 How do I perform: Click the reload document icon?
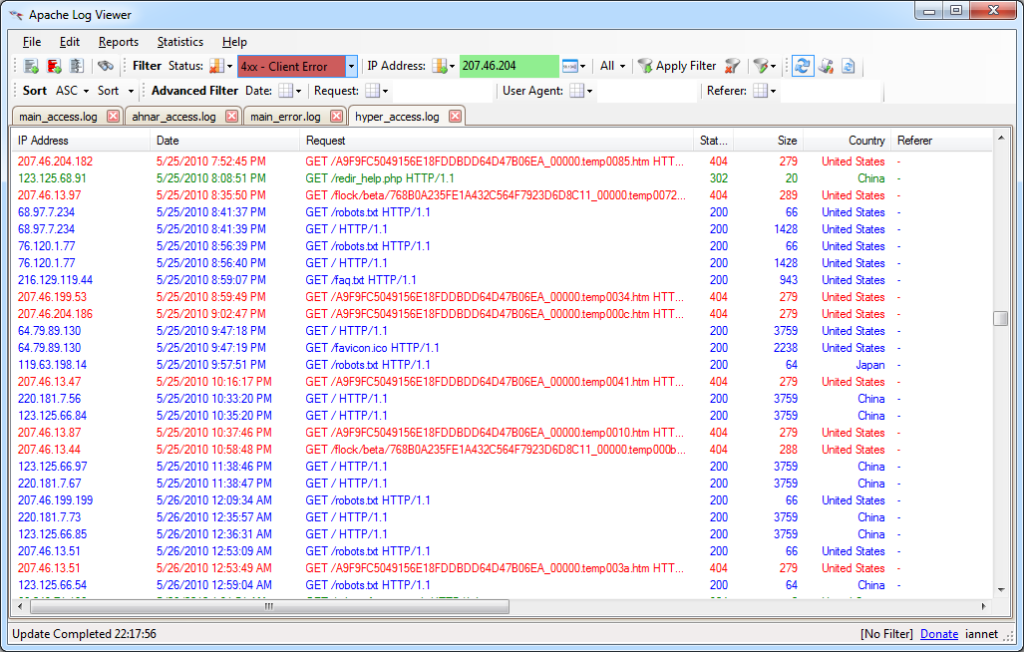tap(848, 66)
